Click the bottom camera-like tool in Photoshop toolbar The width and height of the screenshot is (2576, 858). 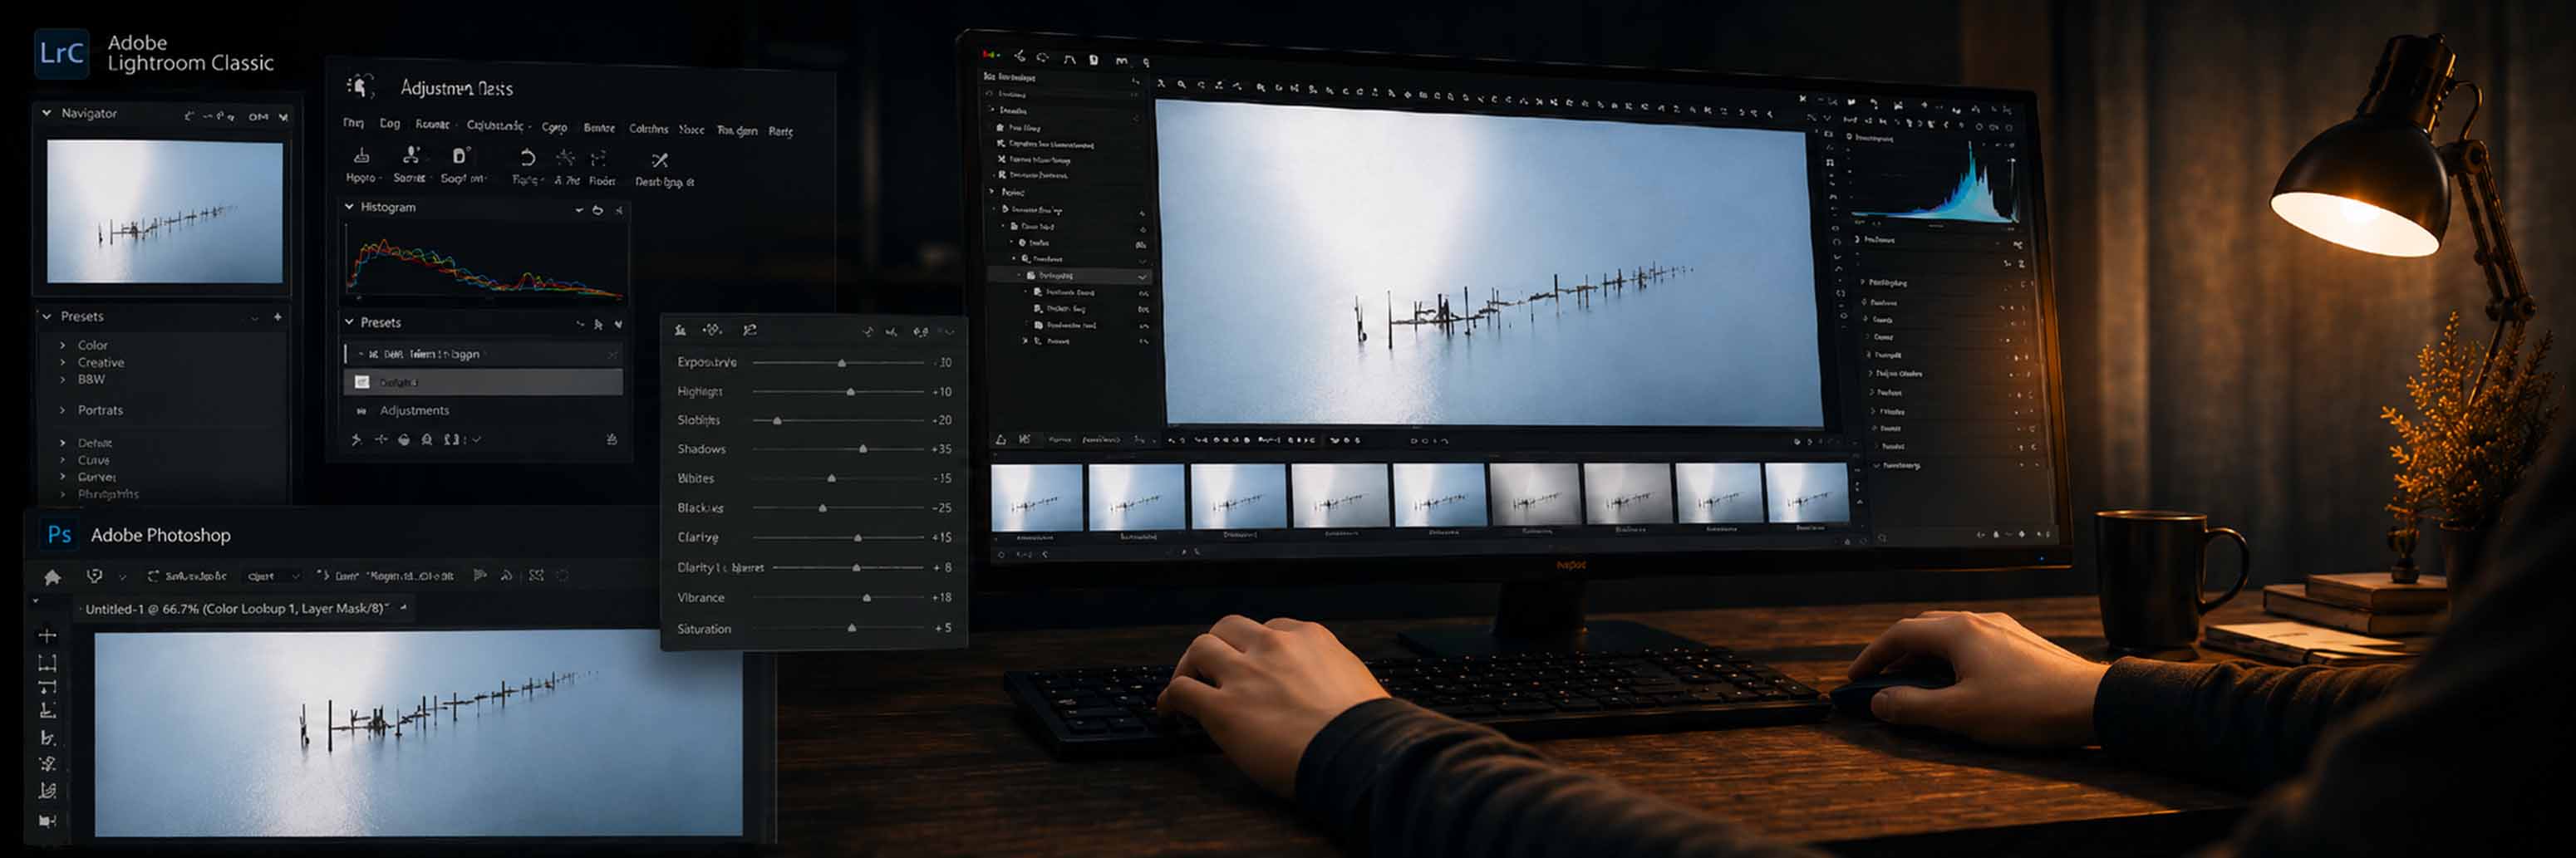(x=47, y=820)
